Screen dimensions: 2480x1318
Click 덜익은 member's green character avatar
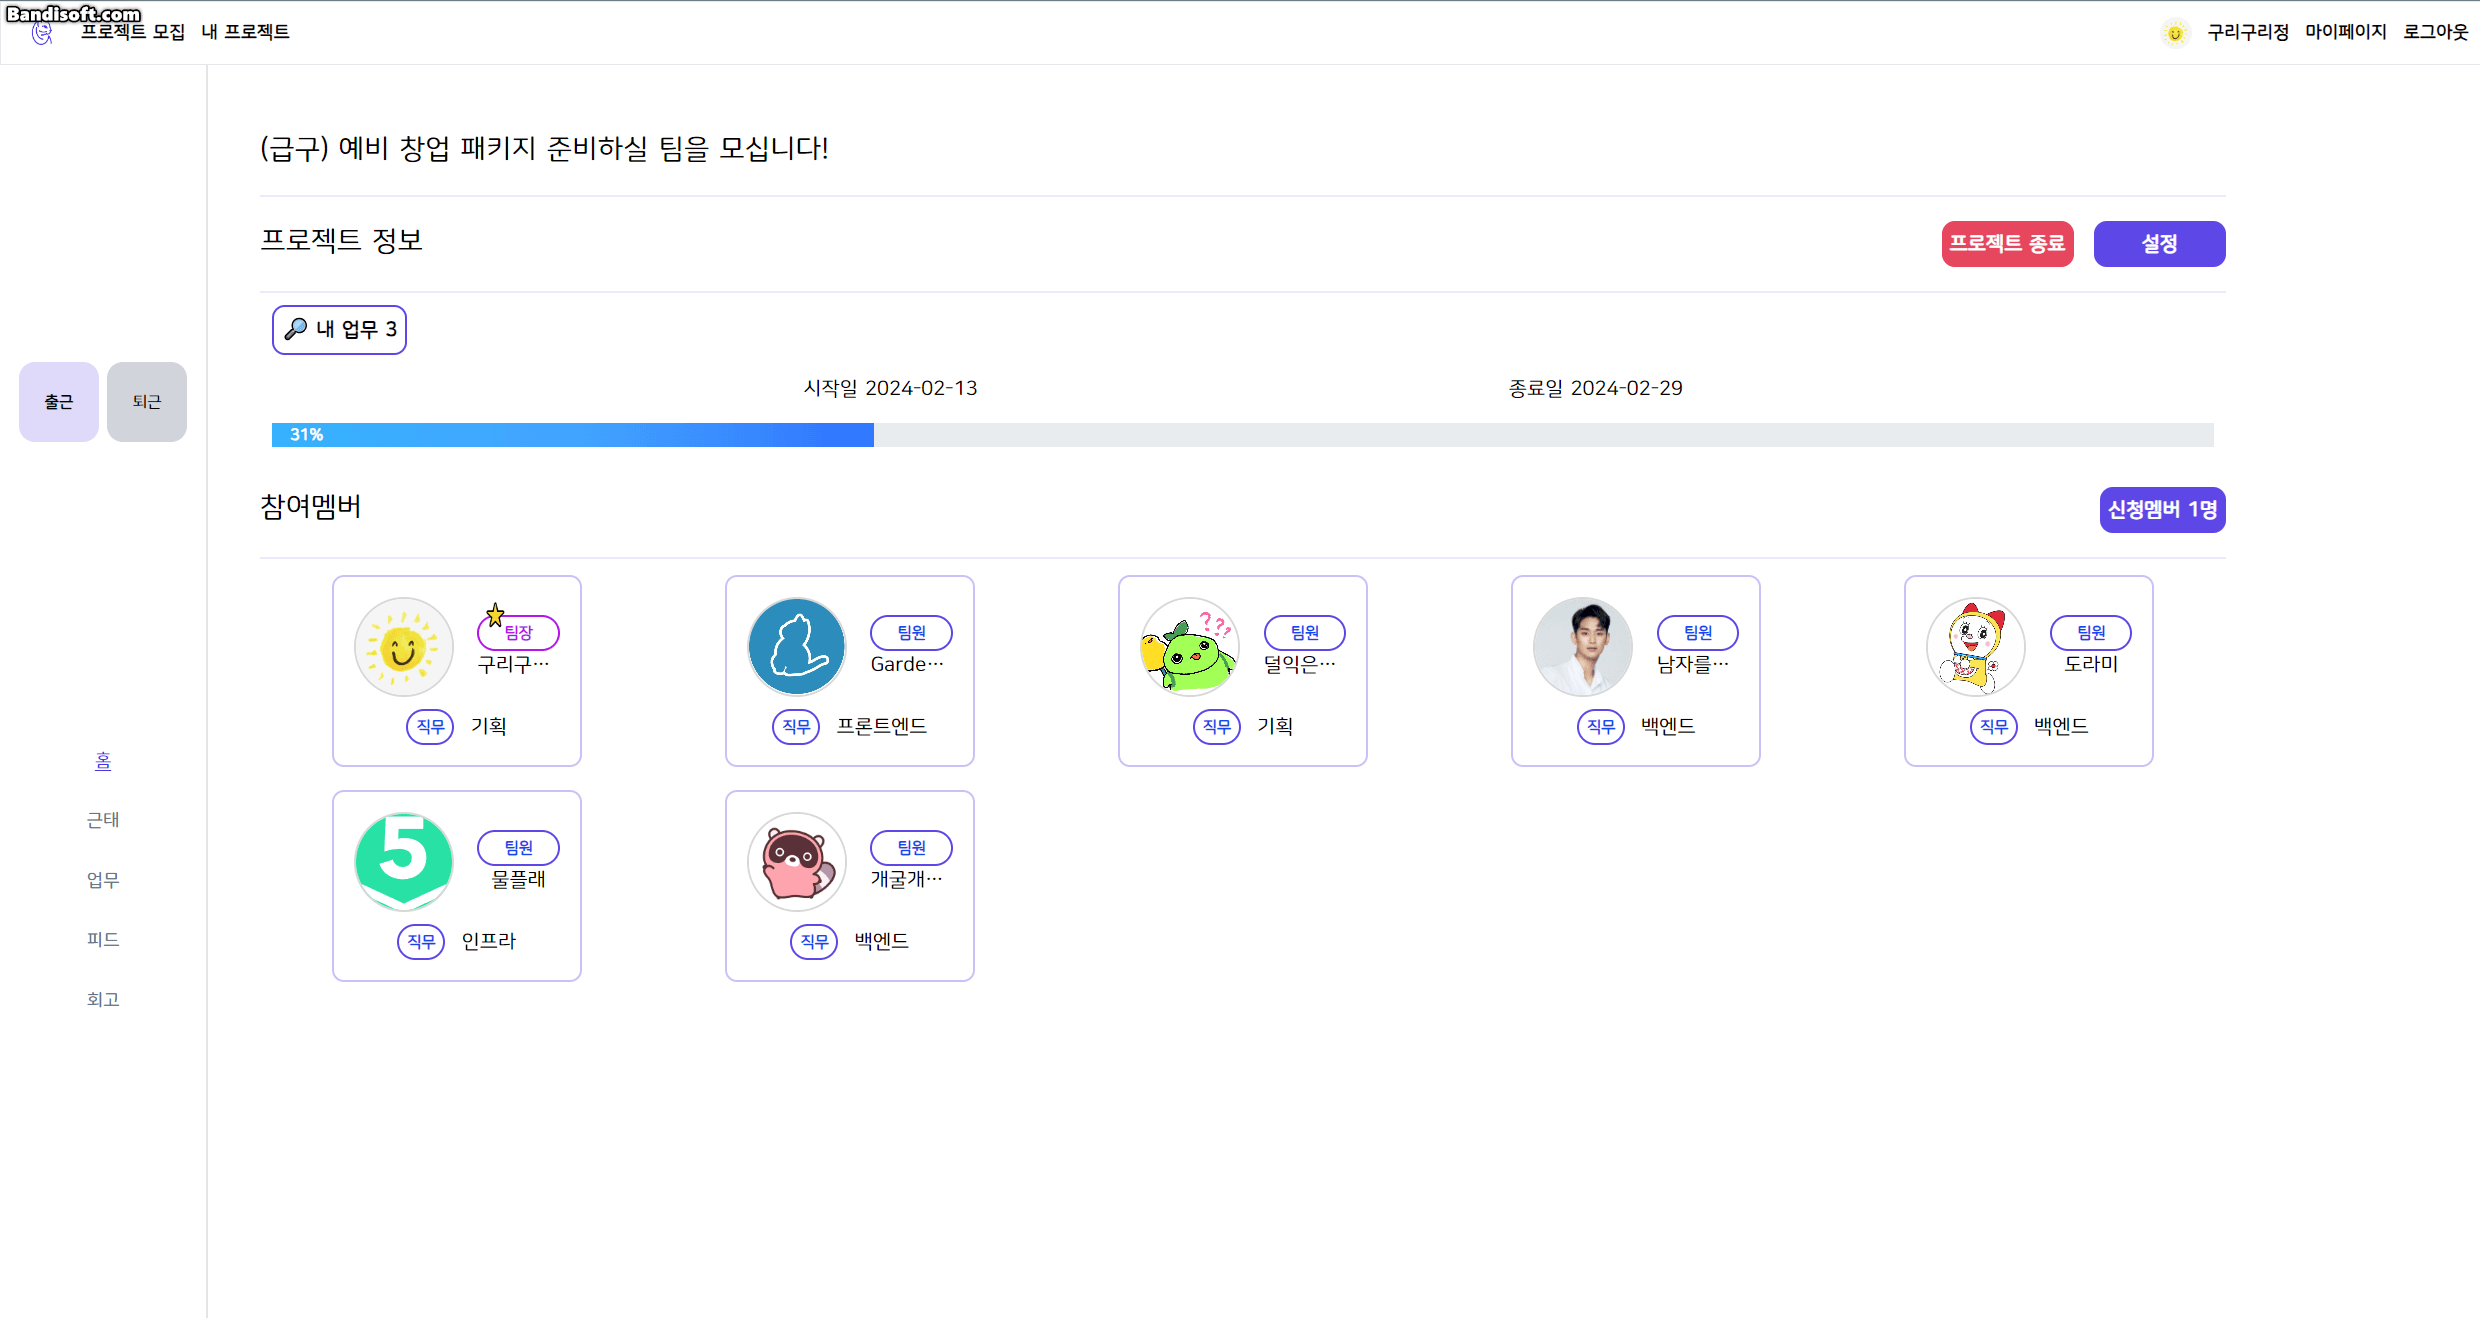(1189, 646)
